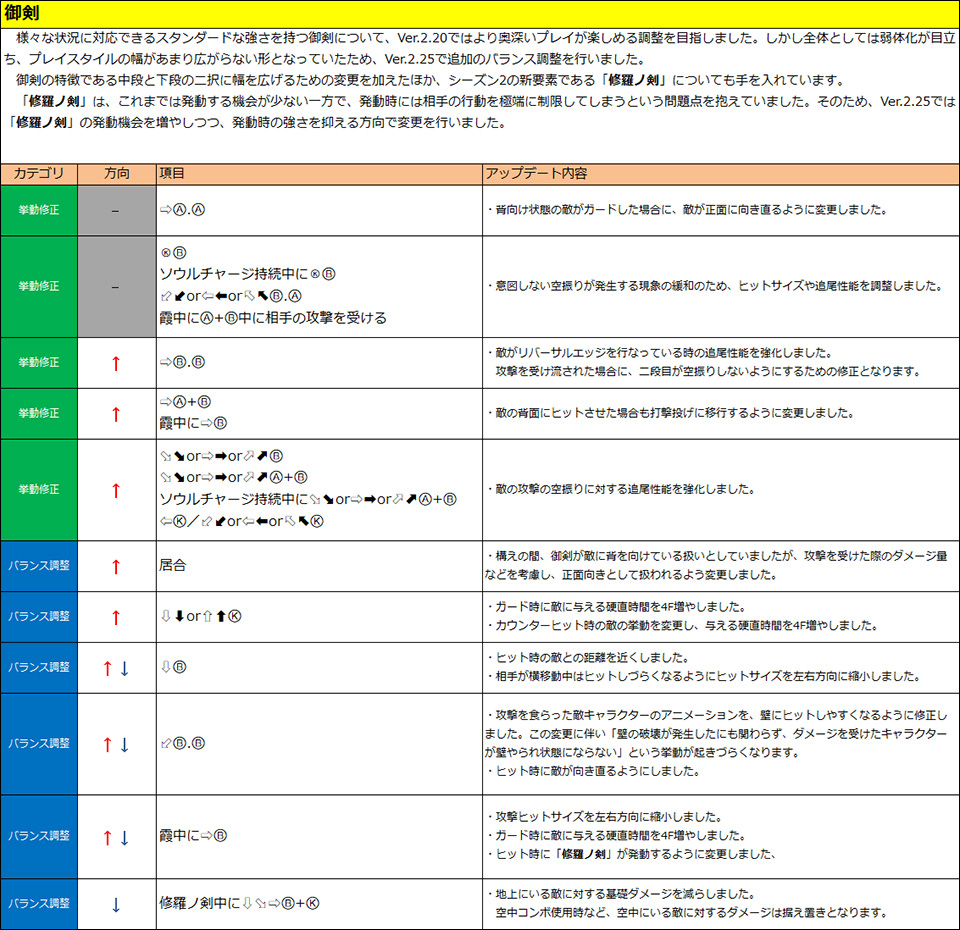Click the red up arrow in the ⇩⬇or⇧⬆Ⓚ row
The image size is (960, 930).
tap(116, 617)
